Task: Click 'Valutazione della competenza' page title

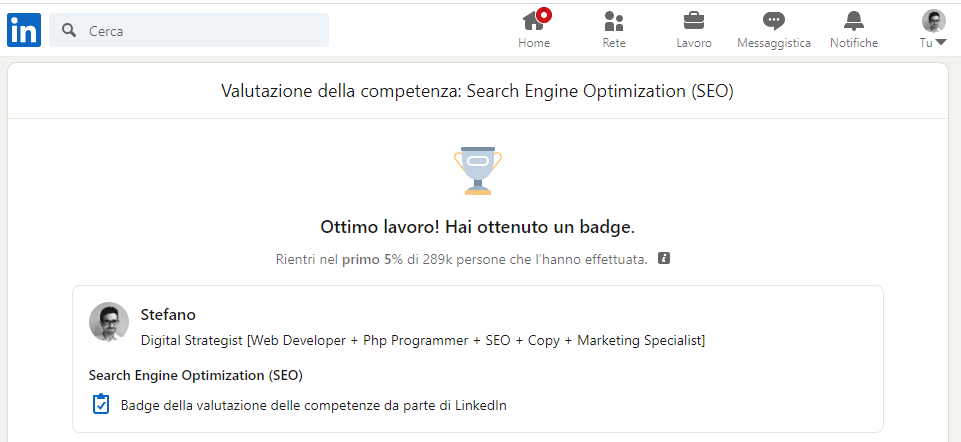Action: click(477, 91)
